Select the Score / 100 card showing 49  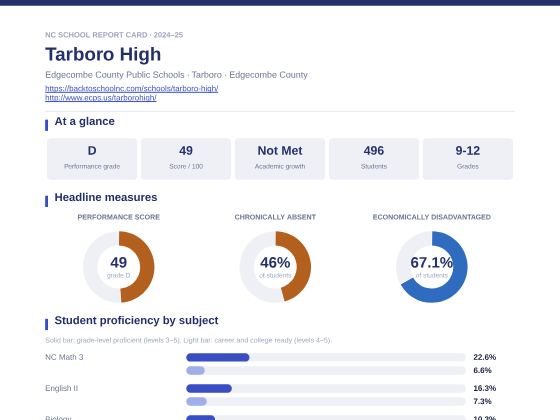[x=186, y=159]
